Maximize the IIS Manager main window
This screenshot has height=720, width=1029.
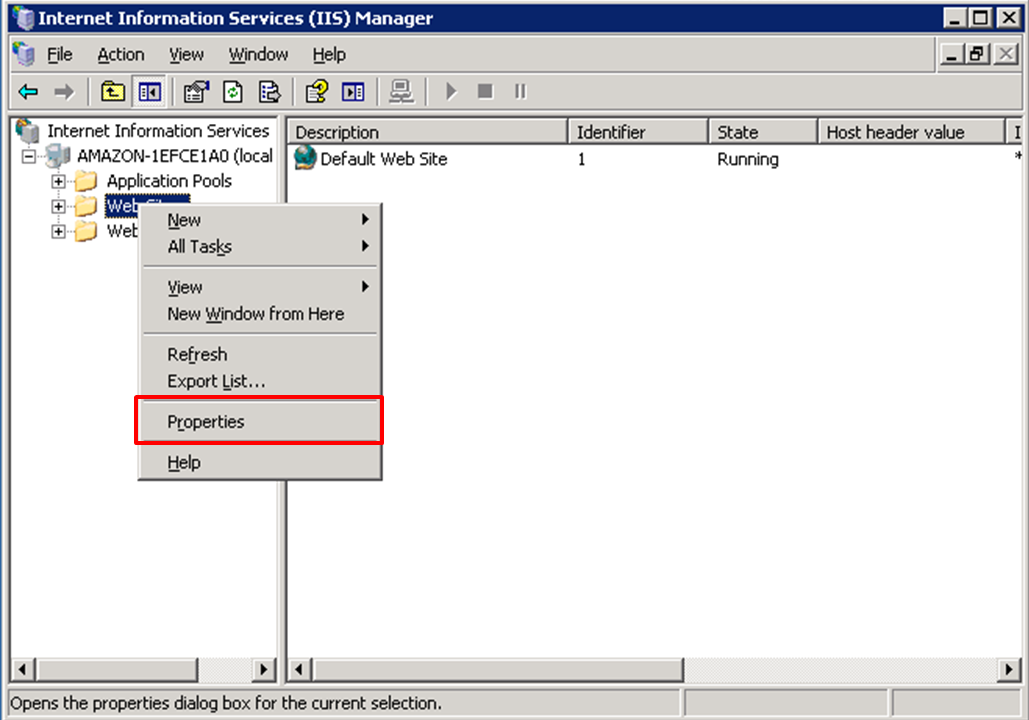[980, 18]
